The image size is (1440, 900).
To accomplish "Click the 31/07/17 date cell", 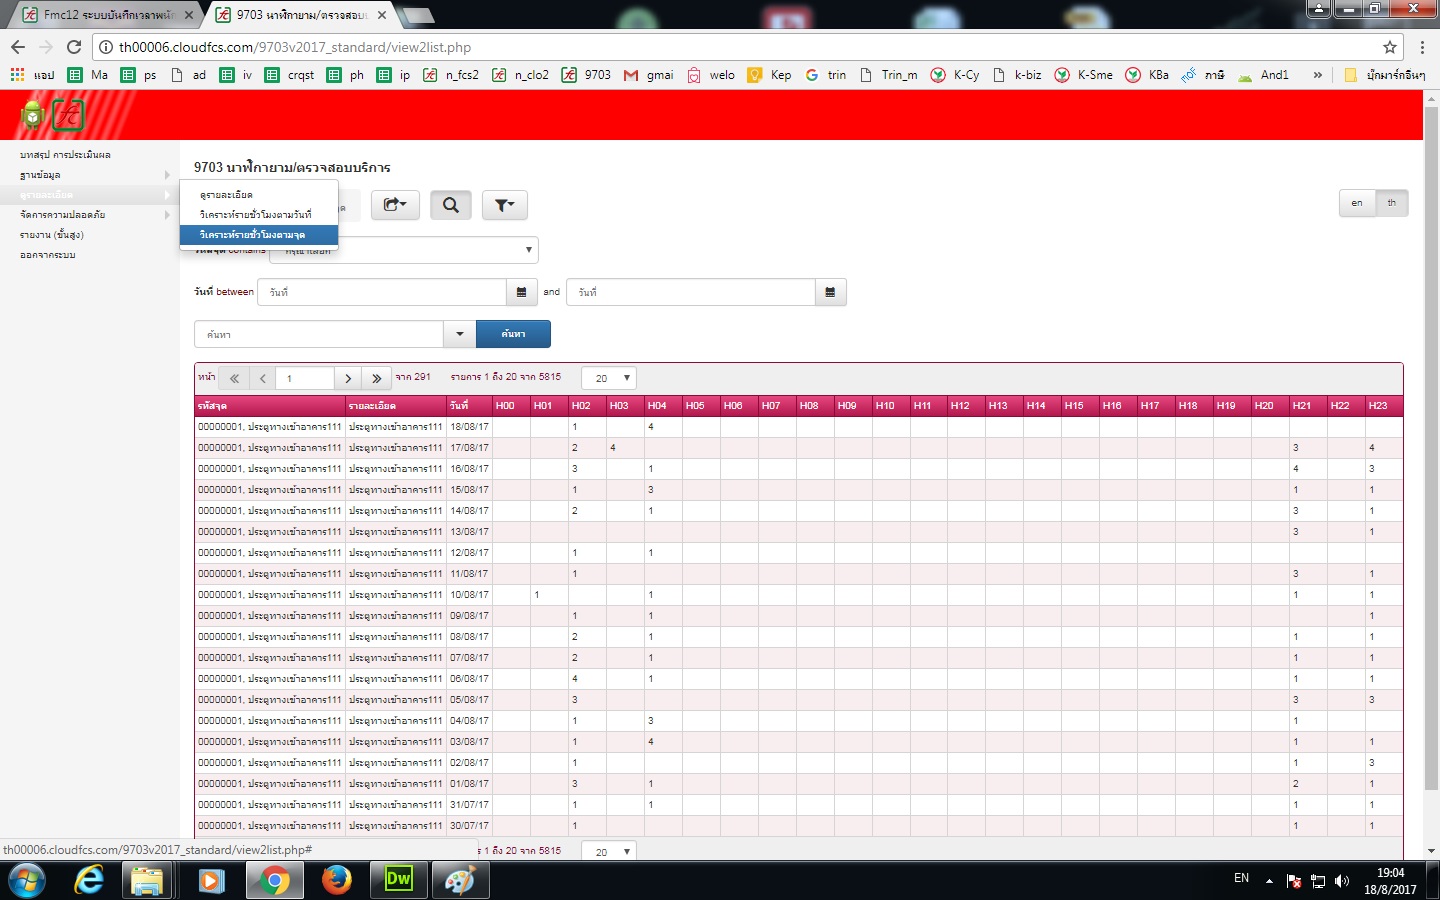I will (x=469, y=805).
